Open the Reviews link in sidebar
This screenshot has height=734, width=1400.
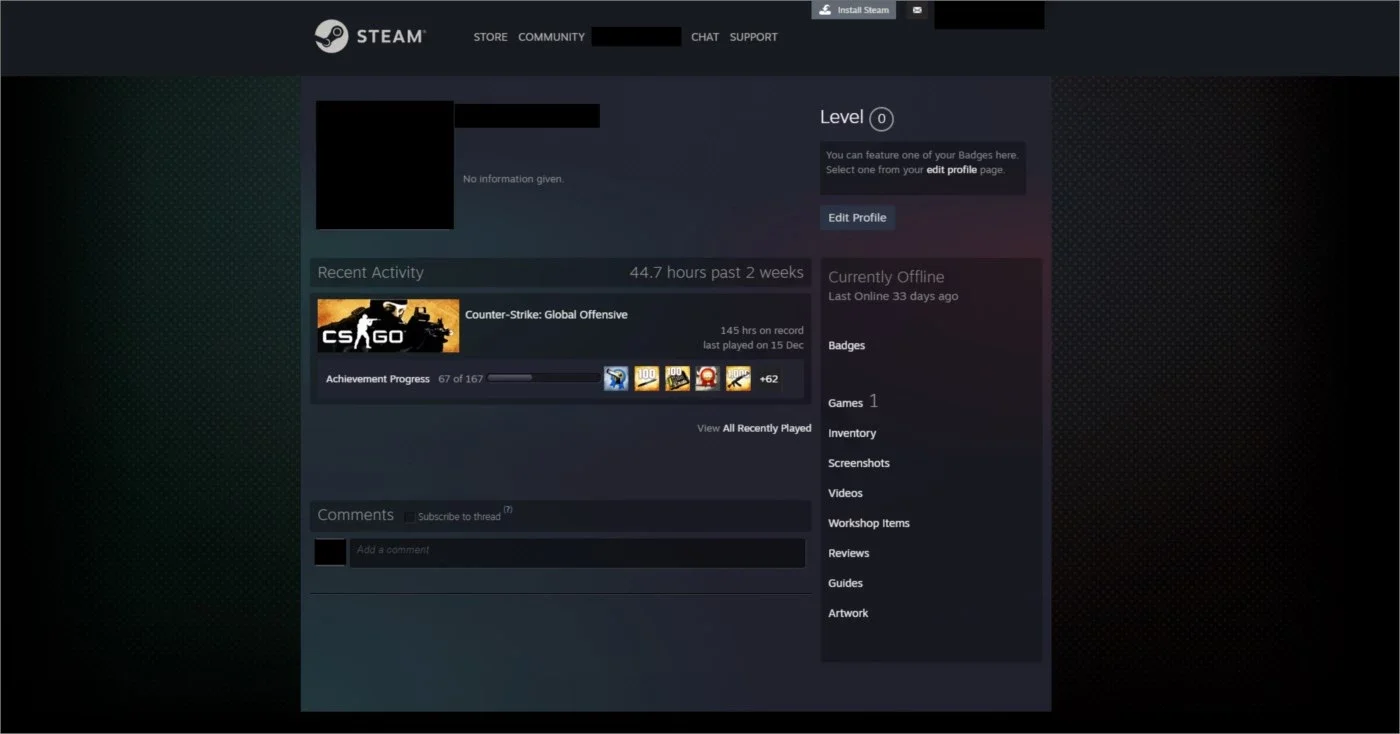click(848, 553)
